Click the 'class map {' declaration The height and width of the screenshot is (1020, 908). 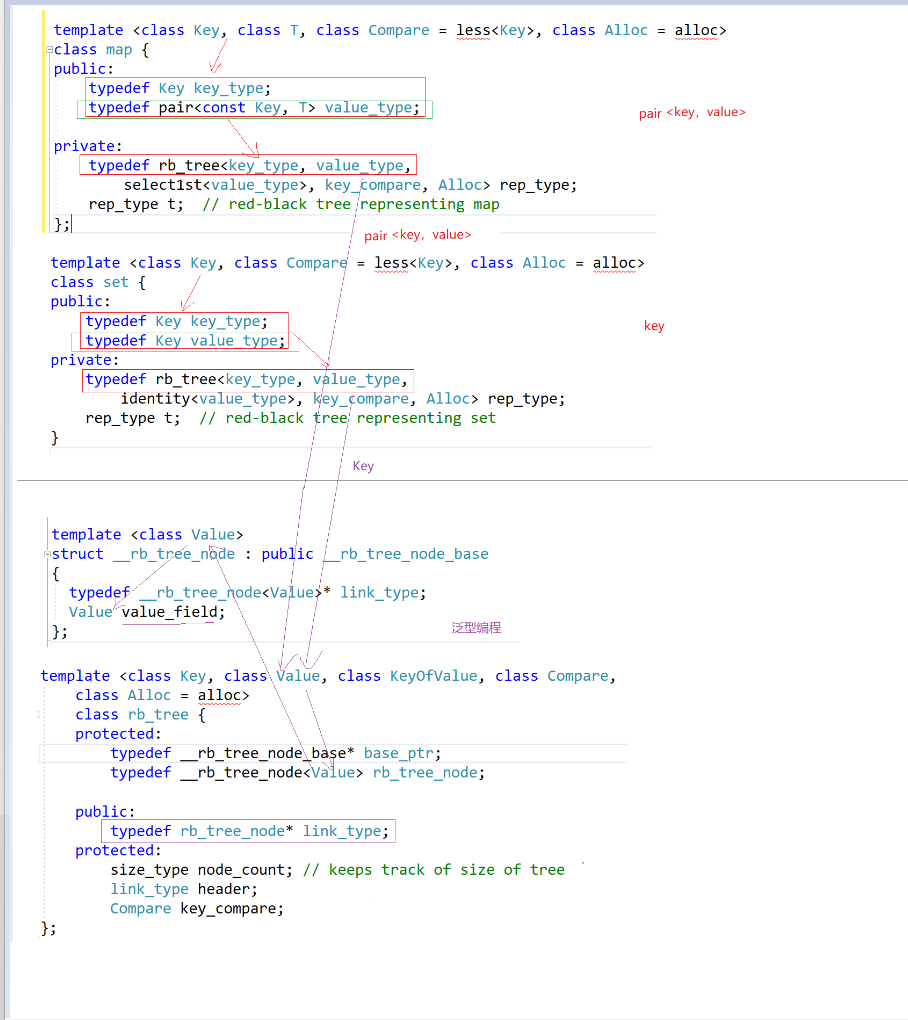pyautogui.click(x=101, y=50)
